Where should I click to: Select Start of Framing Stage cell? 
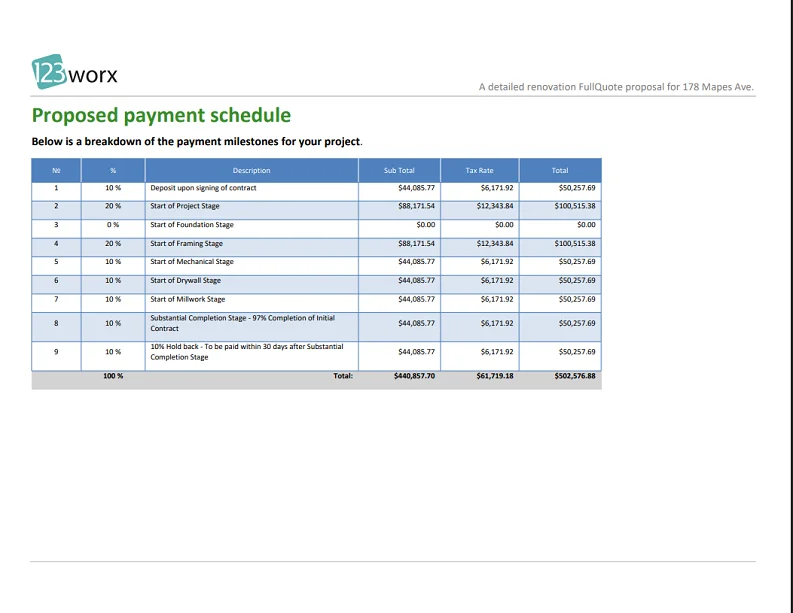[186, 243]
